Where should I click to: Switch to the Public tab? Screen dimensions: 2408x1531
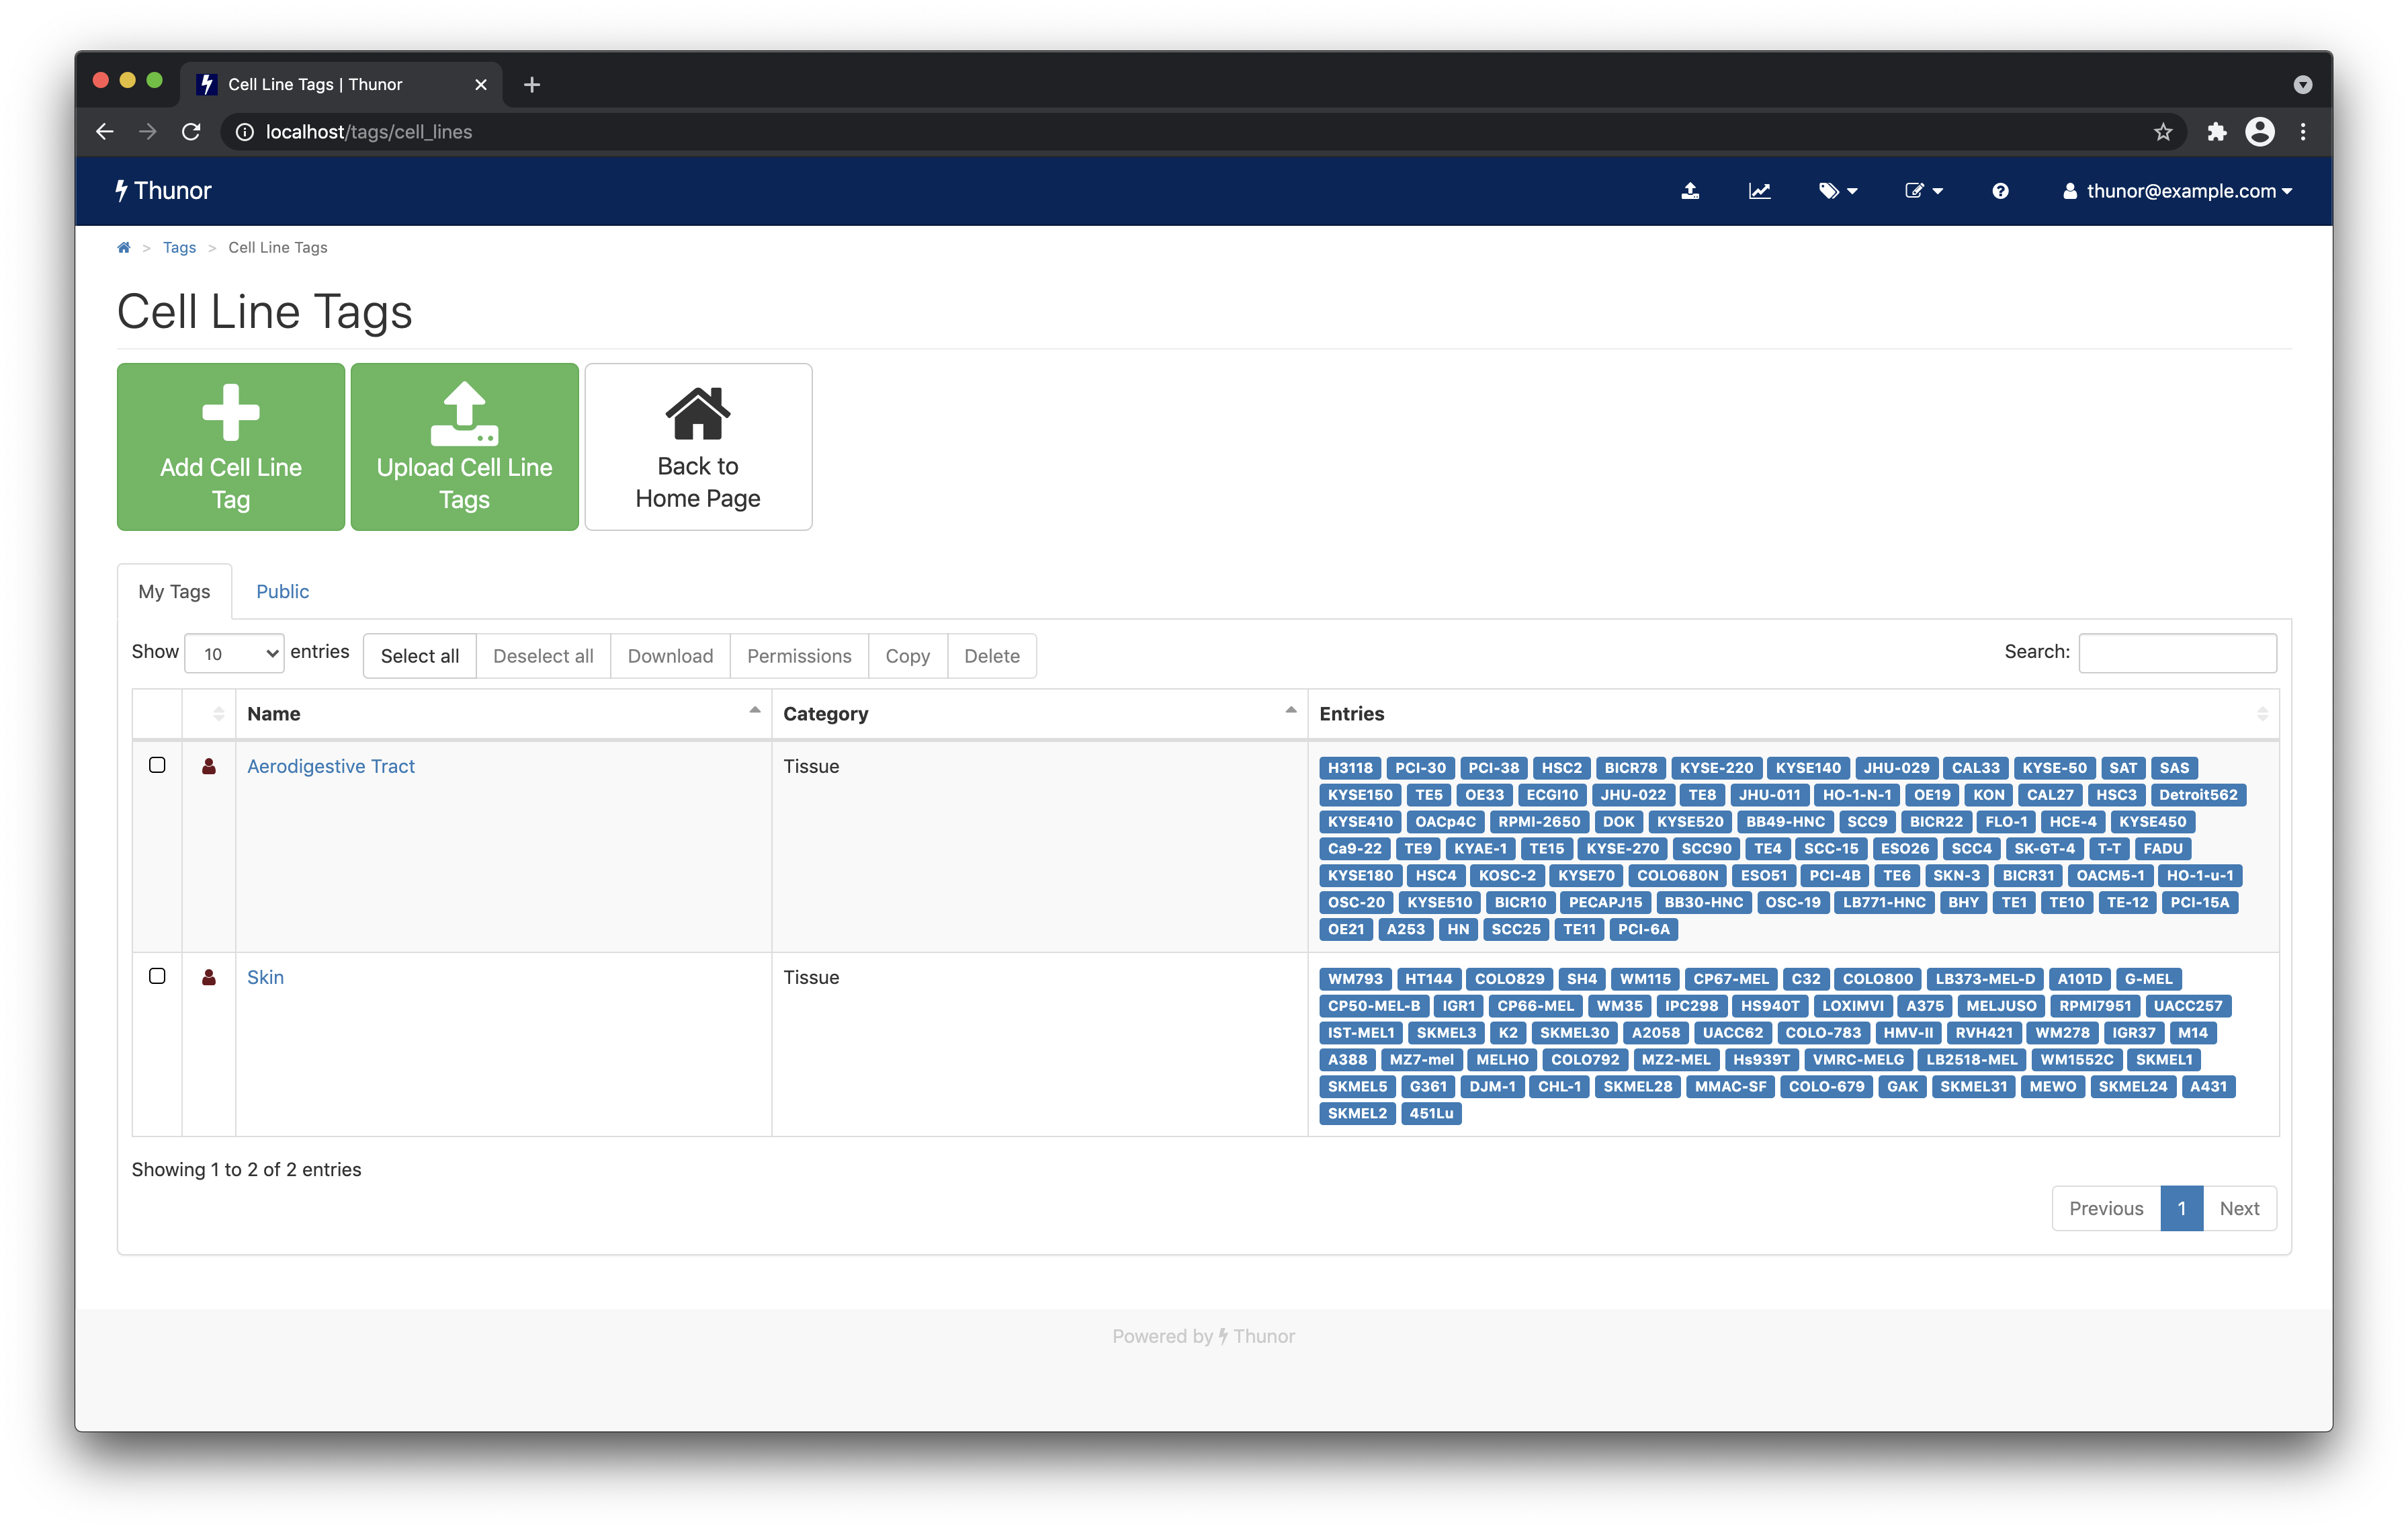point(282,592)
